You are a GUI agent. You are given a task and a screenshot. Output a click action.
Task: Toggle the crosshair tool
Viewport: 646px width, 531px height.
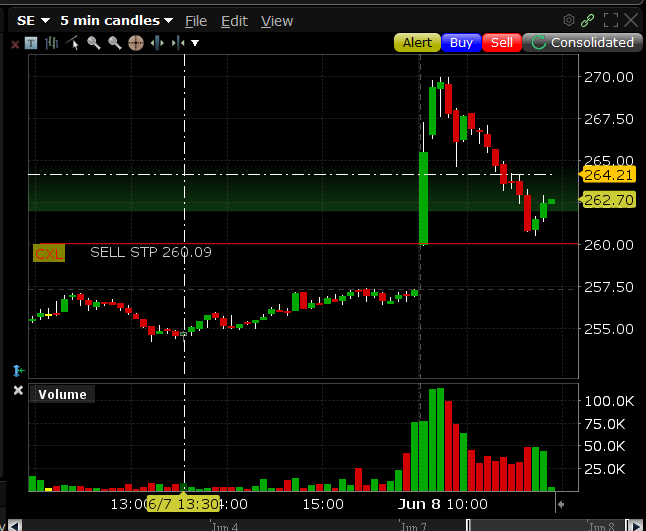click(136, 43)
